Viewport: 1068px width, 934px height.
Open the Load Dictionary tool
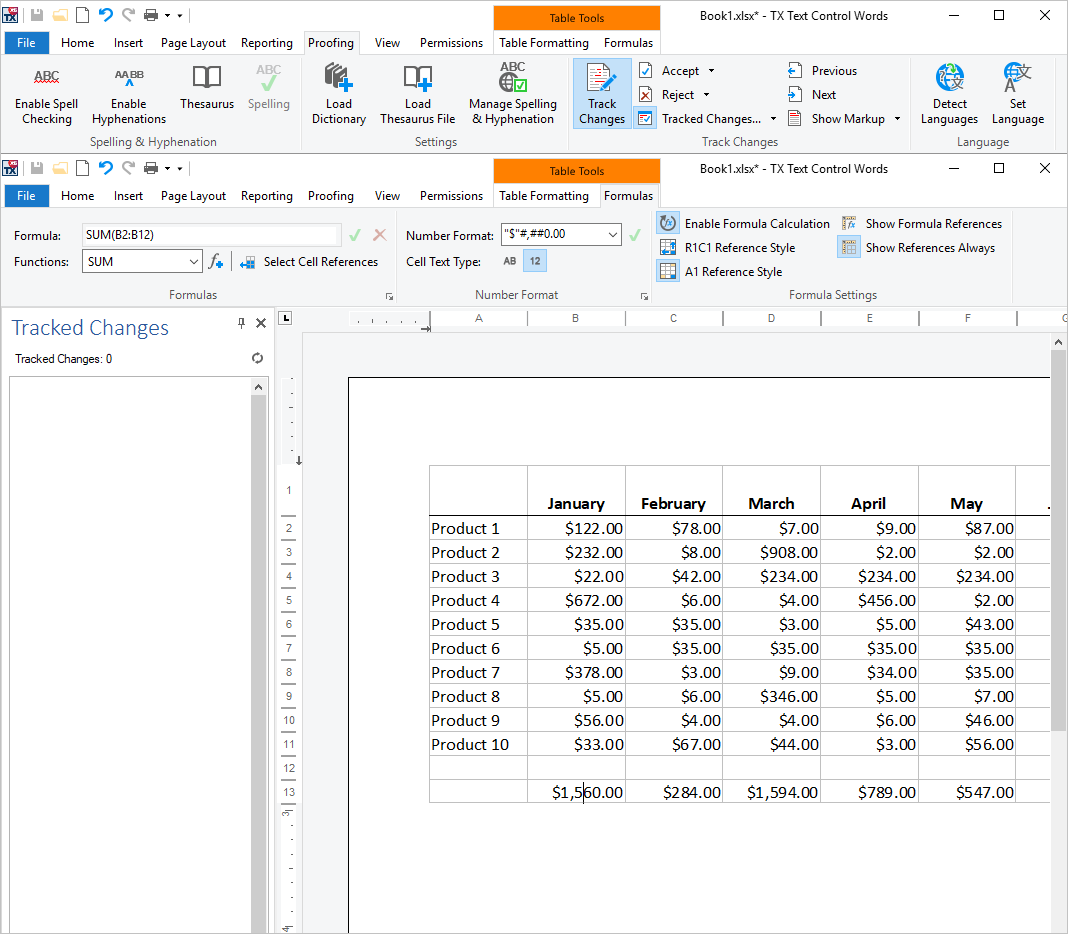pos(338,92)
